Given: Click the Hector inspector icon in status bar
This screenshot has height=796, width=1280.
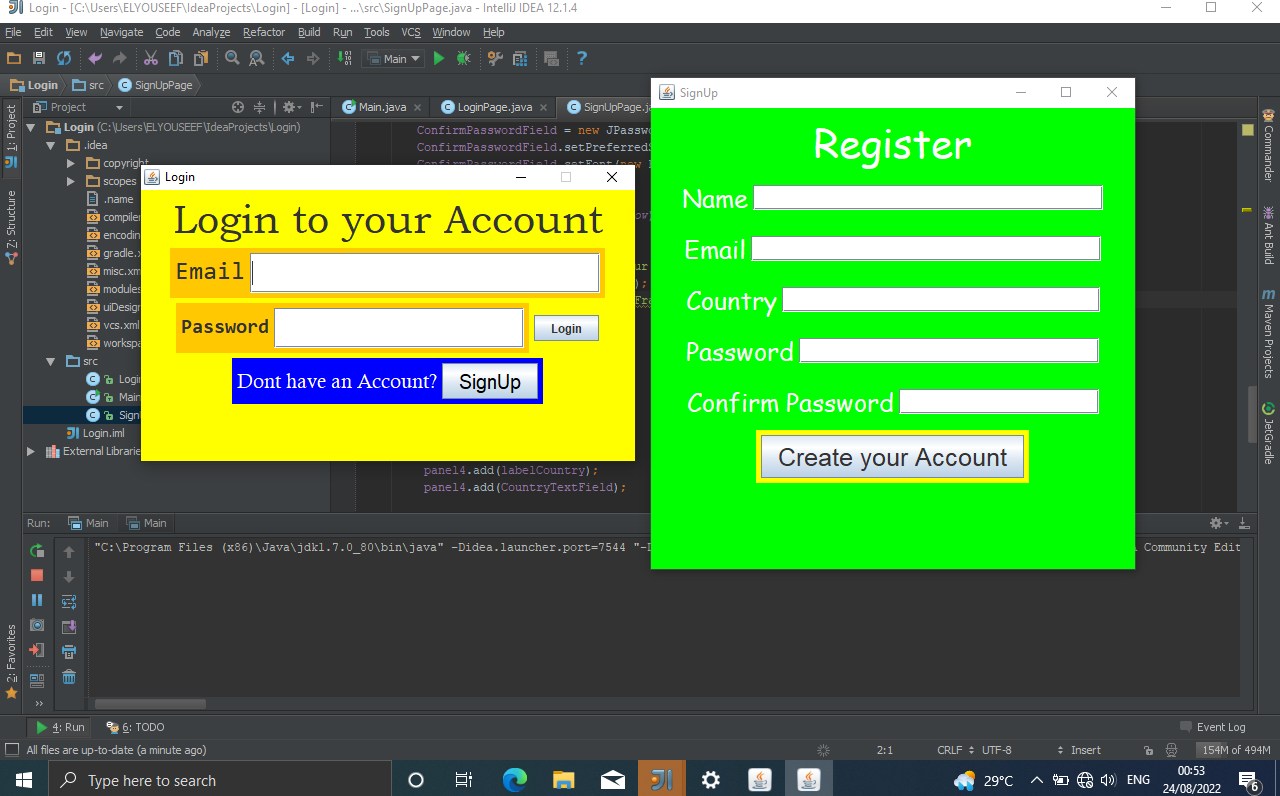Looking at the screenshot, I should [x=1171, y=750].
